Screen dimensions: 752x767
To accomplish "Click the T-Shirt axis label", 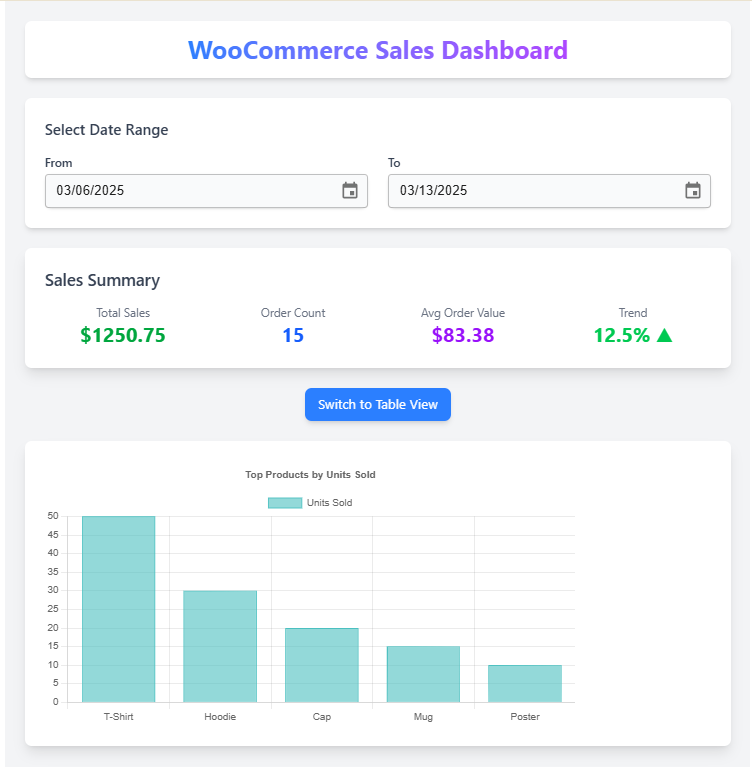I will pos(118,717).
